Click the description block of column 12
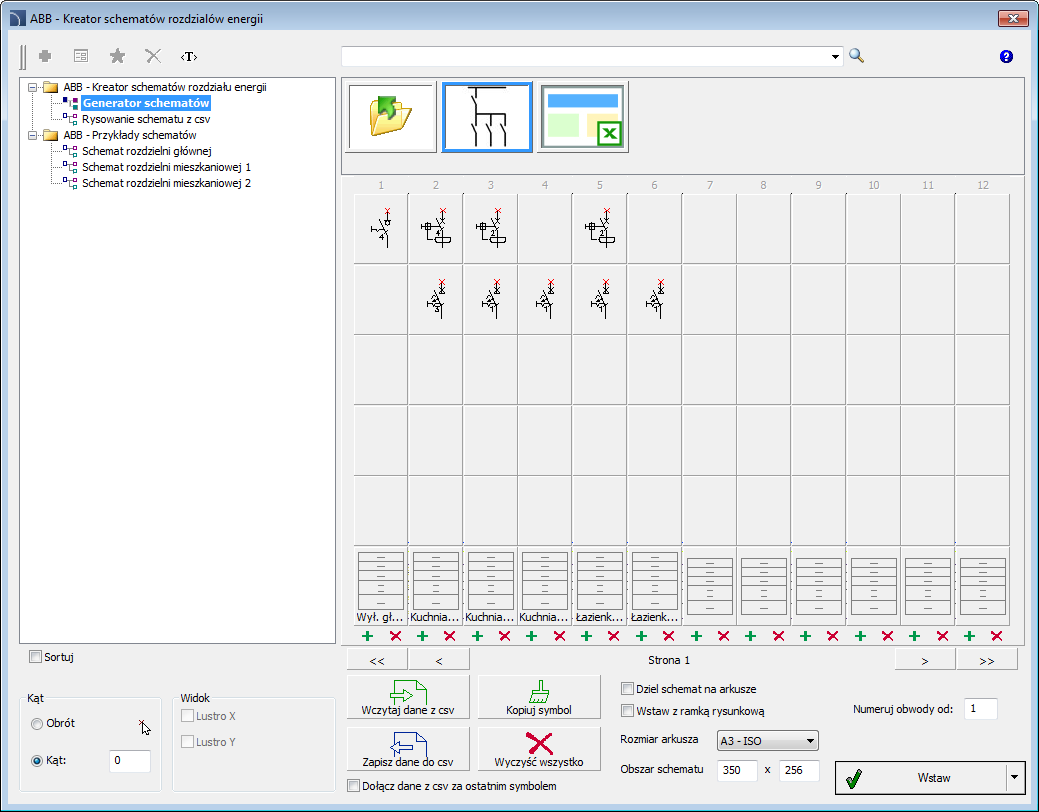This screenshot has height=812, width=1039. (x=983, y=587)
